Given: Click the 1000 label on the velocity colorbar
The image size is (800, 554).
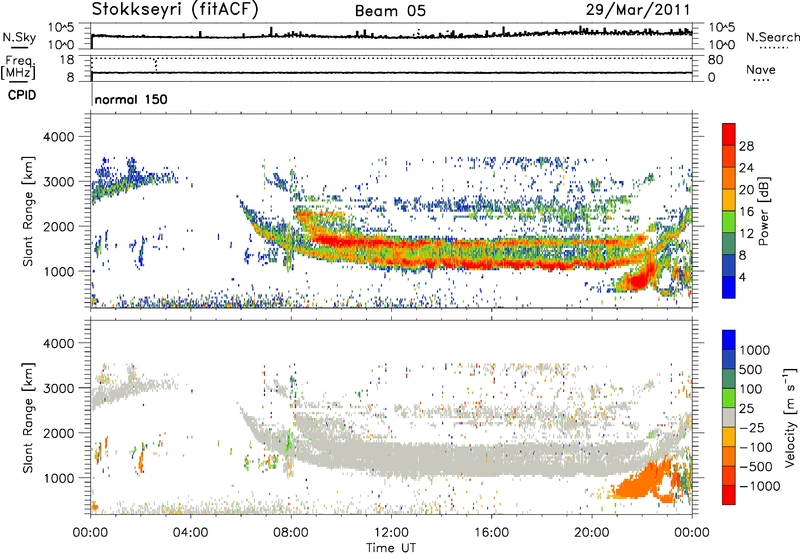Looking at the screenshot, I should 755,350.
